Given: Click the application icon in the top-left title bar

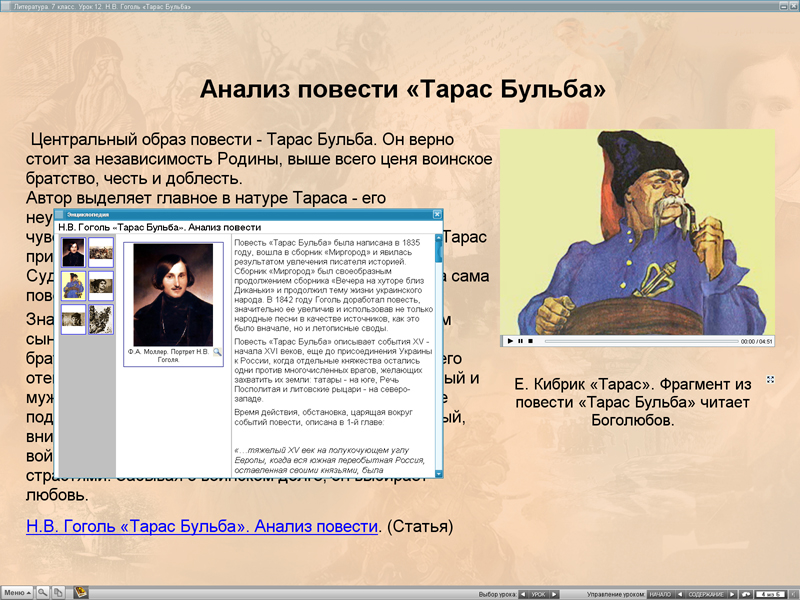Looking at the screenshot, I should [x=8, y=6].
